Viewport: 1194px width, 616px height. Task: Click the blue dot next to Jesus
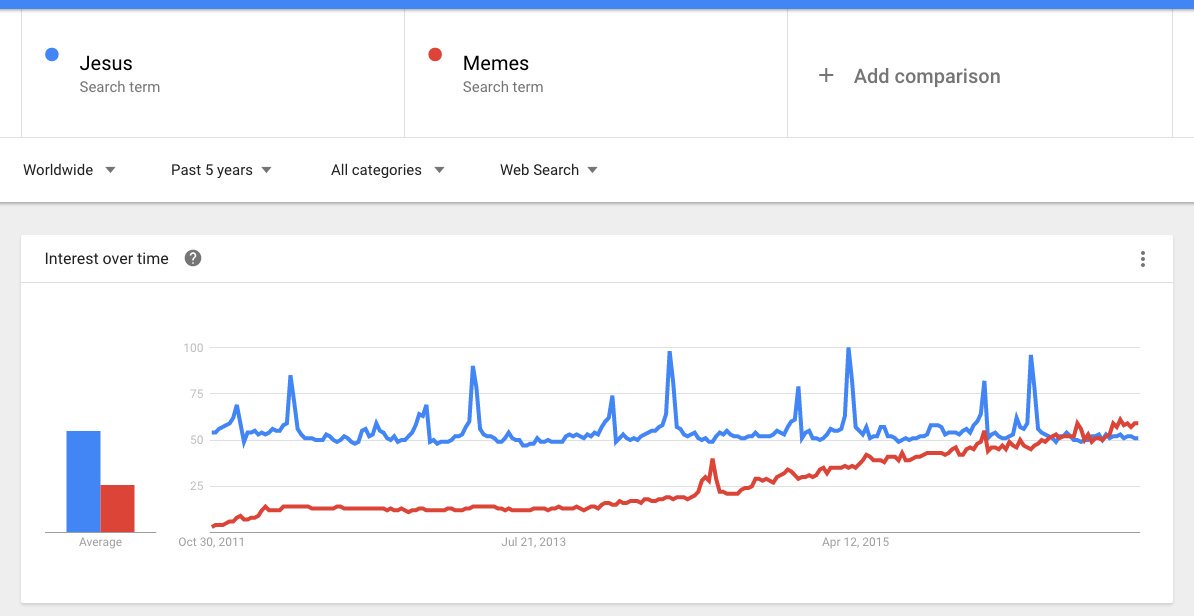tap(52, 55)
